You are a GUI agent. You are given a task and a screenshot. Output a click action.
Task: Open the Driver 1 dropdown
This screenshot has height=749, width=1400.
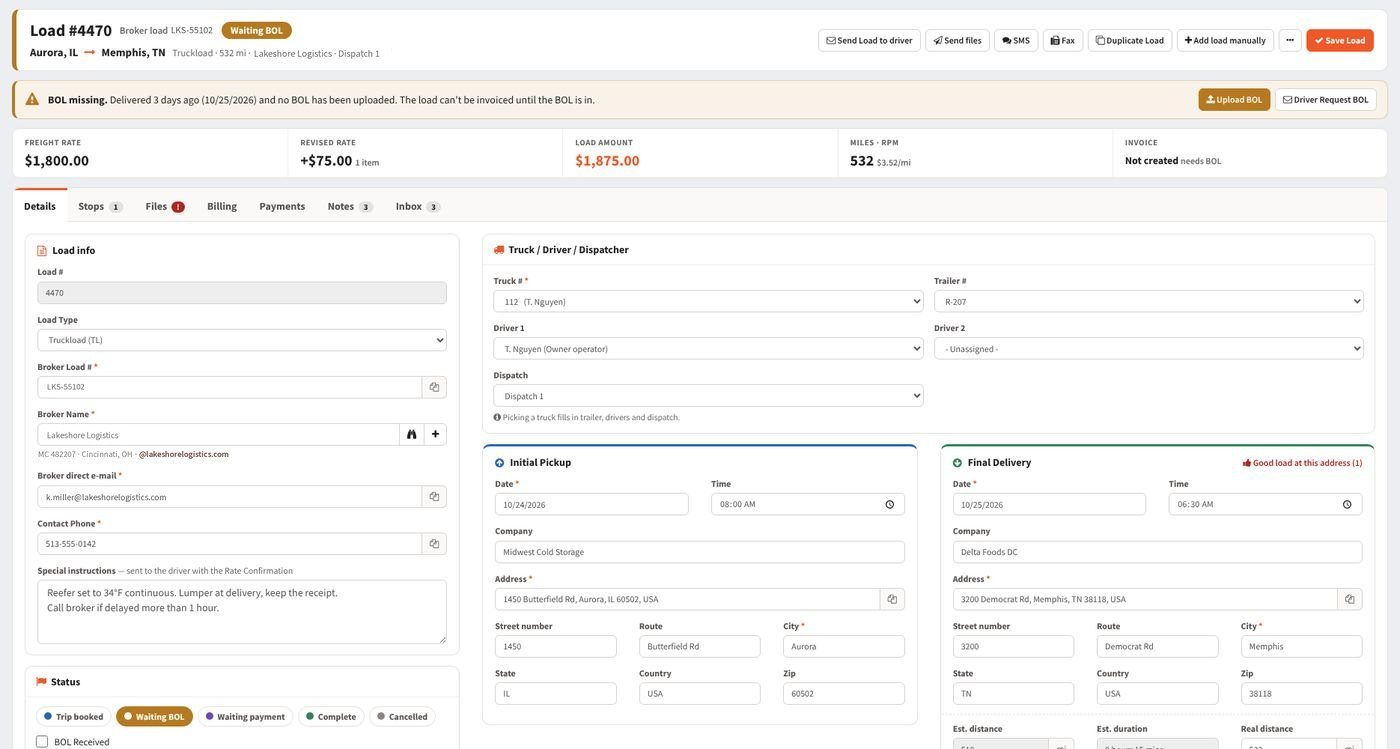[708, 349]
